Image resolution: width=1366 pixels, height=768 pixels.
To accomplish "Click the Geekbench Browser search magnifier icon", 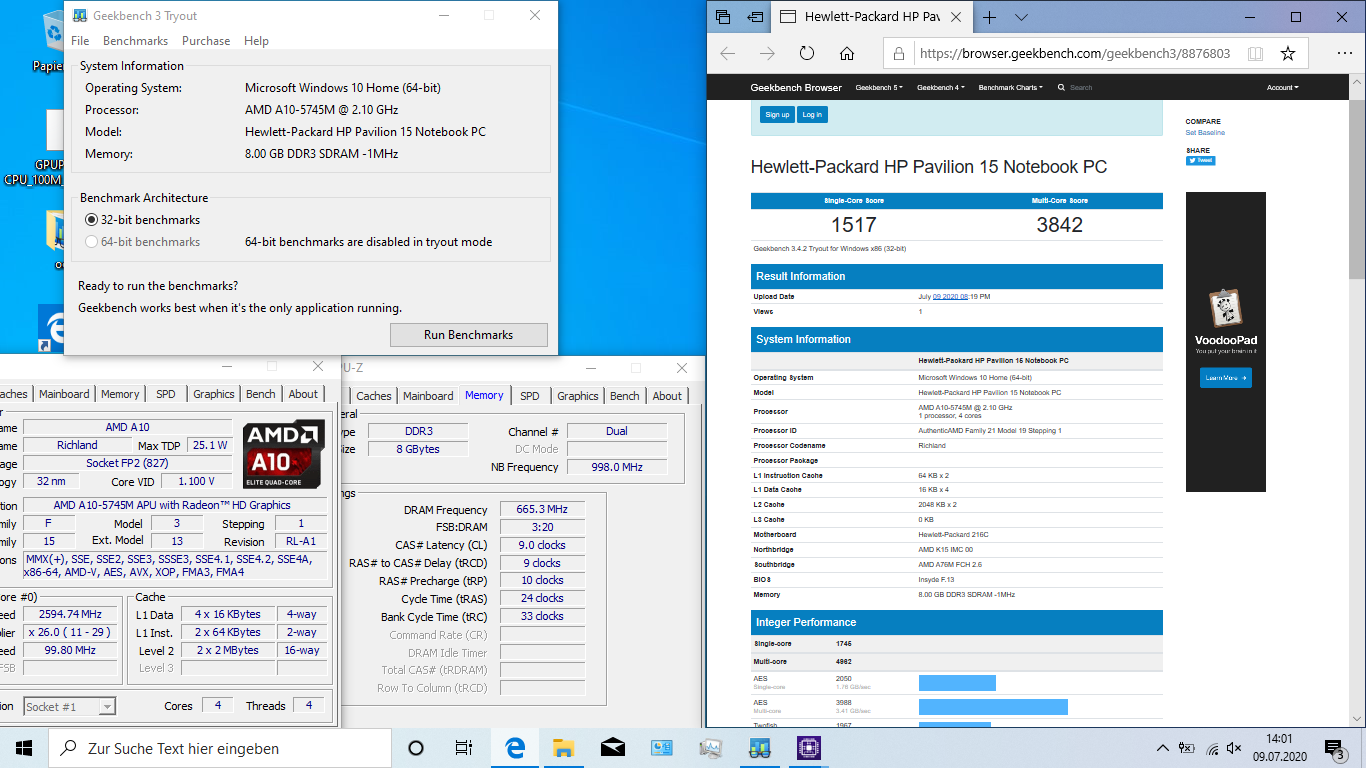I will click(x=1062, y=88).
